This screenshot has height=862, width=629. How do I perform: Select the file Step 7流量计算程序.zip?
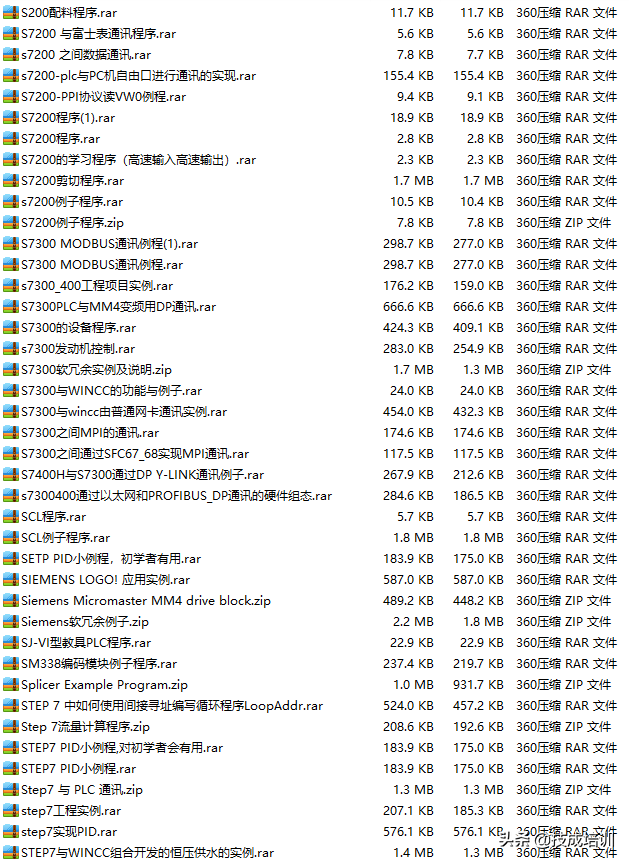(x=85, y=726)
